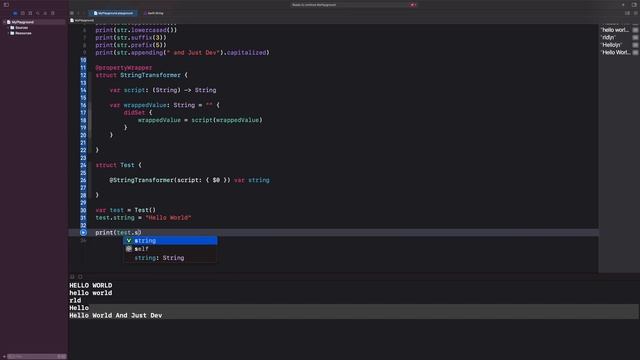Select the MyPlayground root item
Screen dimensions: 640x360
(x=22, y=22)
